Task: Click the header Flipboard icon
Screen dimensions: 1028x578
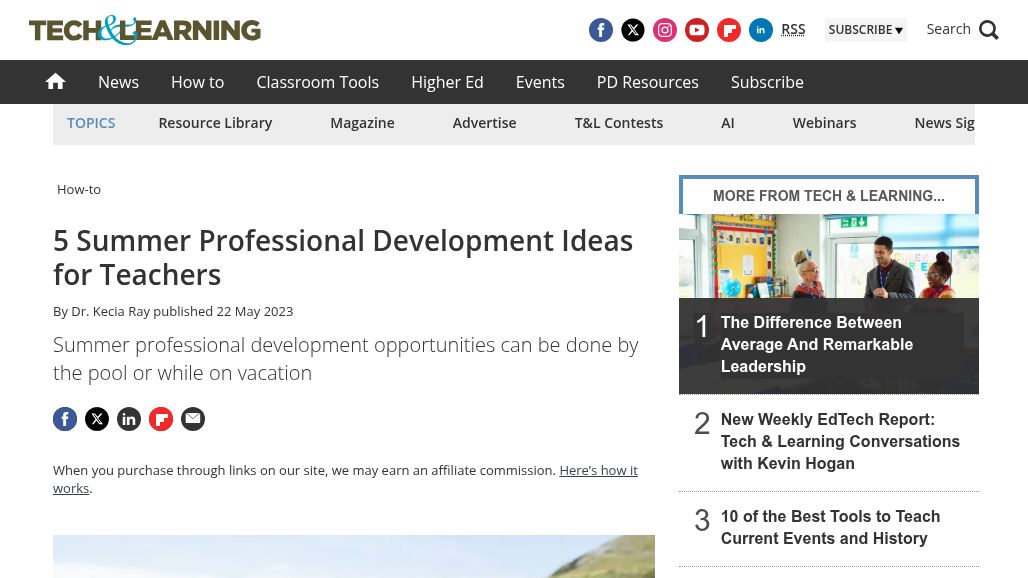Action: click(729, 30)
